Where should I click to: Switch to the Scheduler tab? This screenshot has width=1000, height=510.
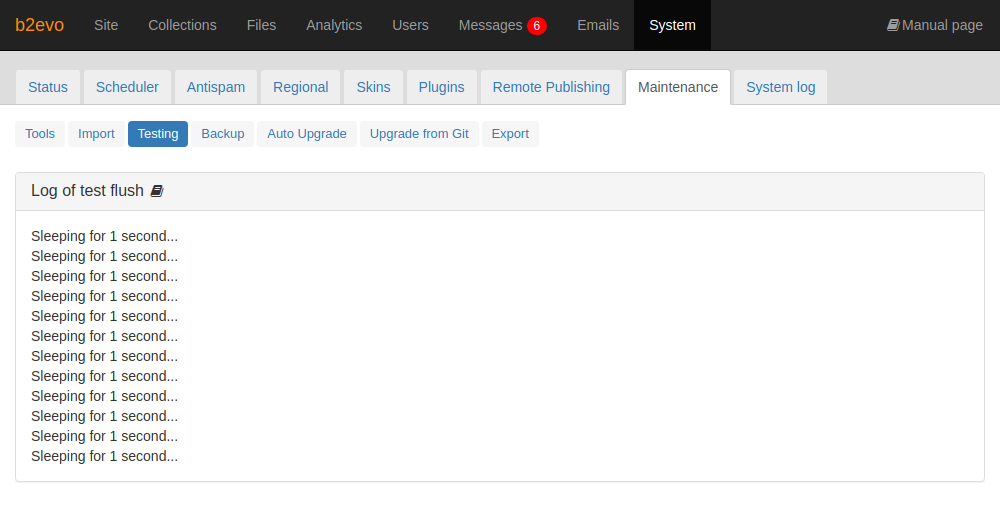pyautogui.click(x=127, y=87)
